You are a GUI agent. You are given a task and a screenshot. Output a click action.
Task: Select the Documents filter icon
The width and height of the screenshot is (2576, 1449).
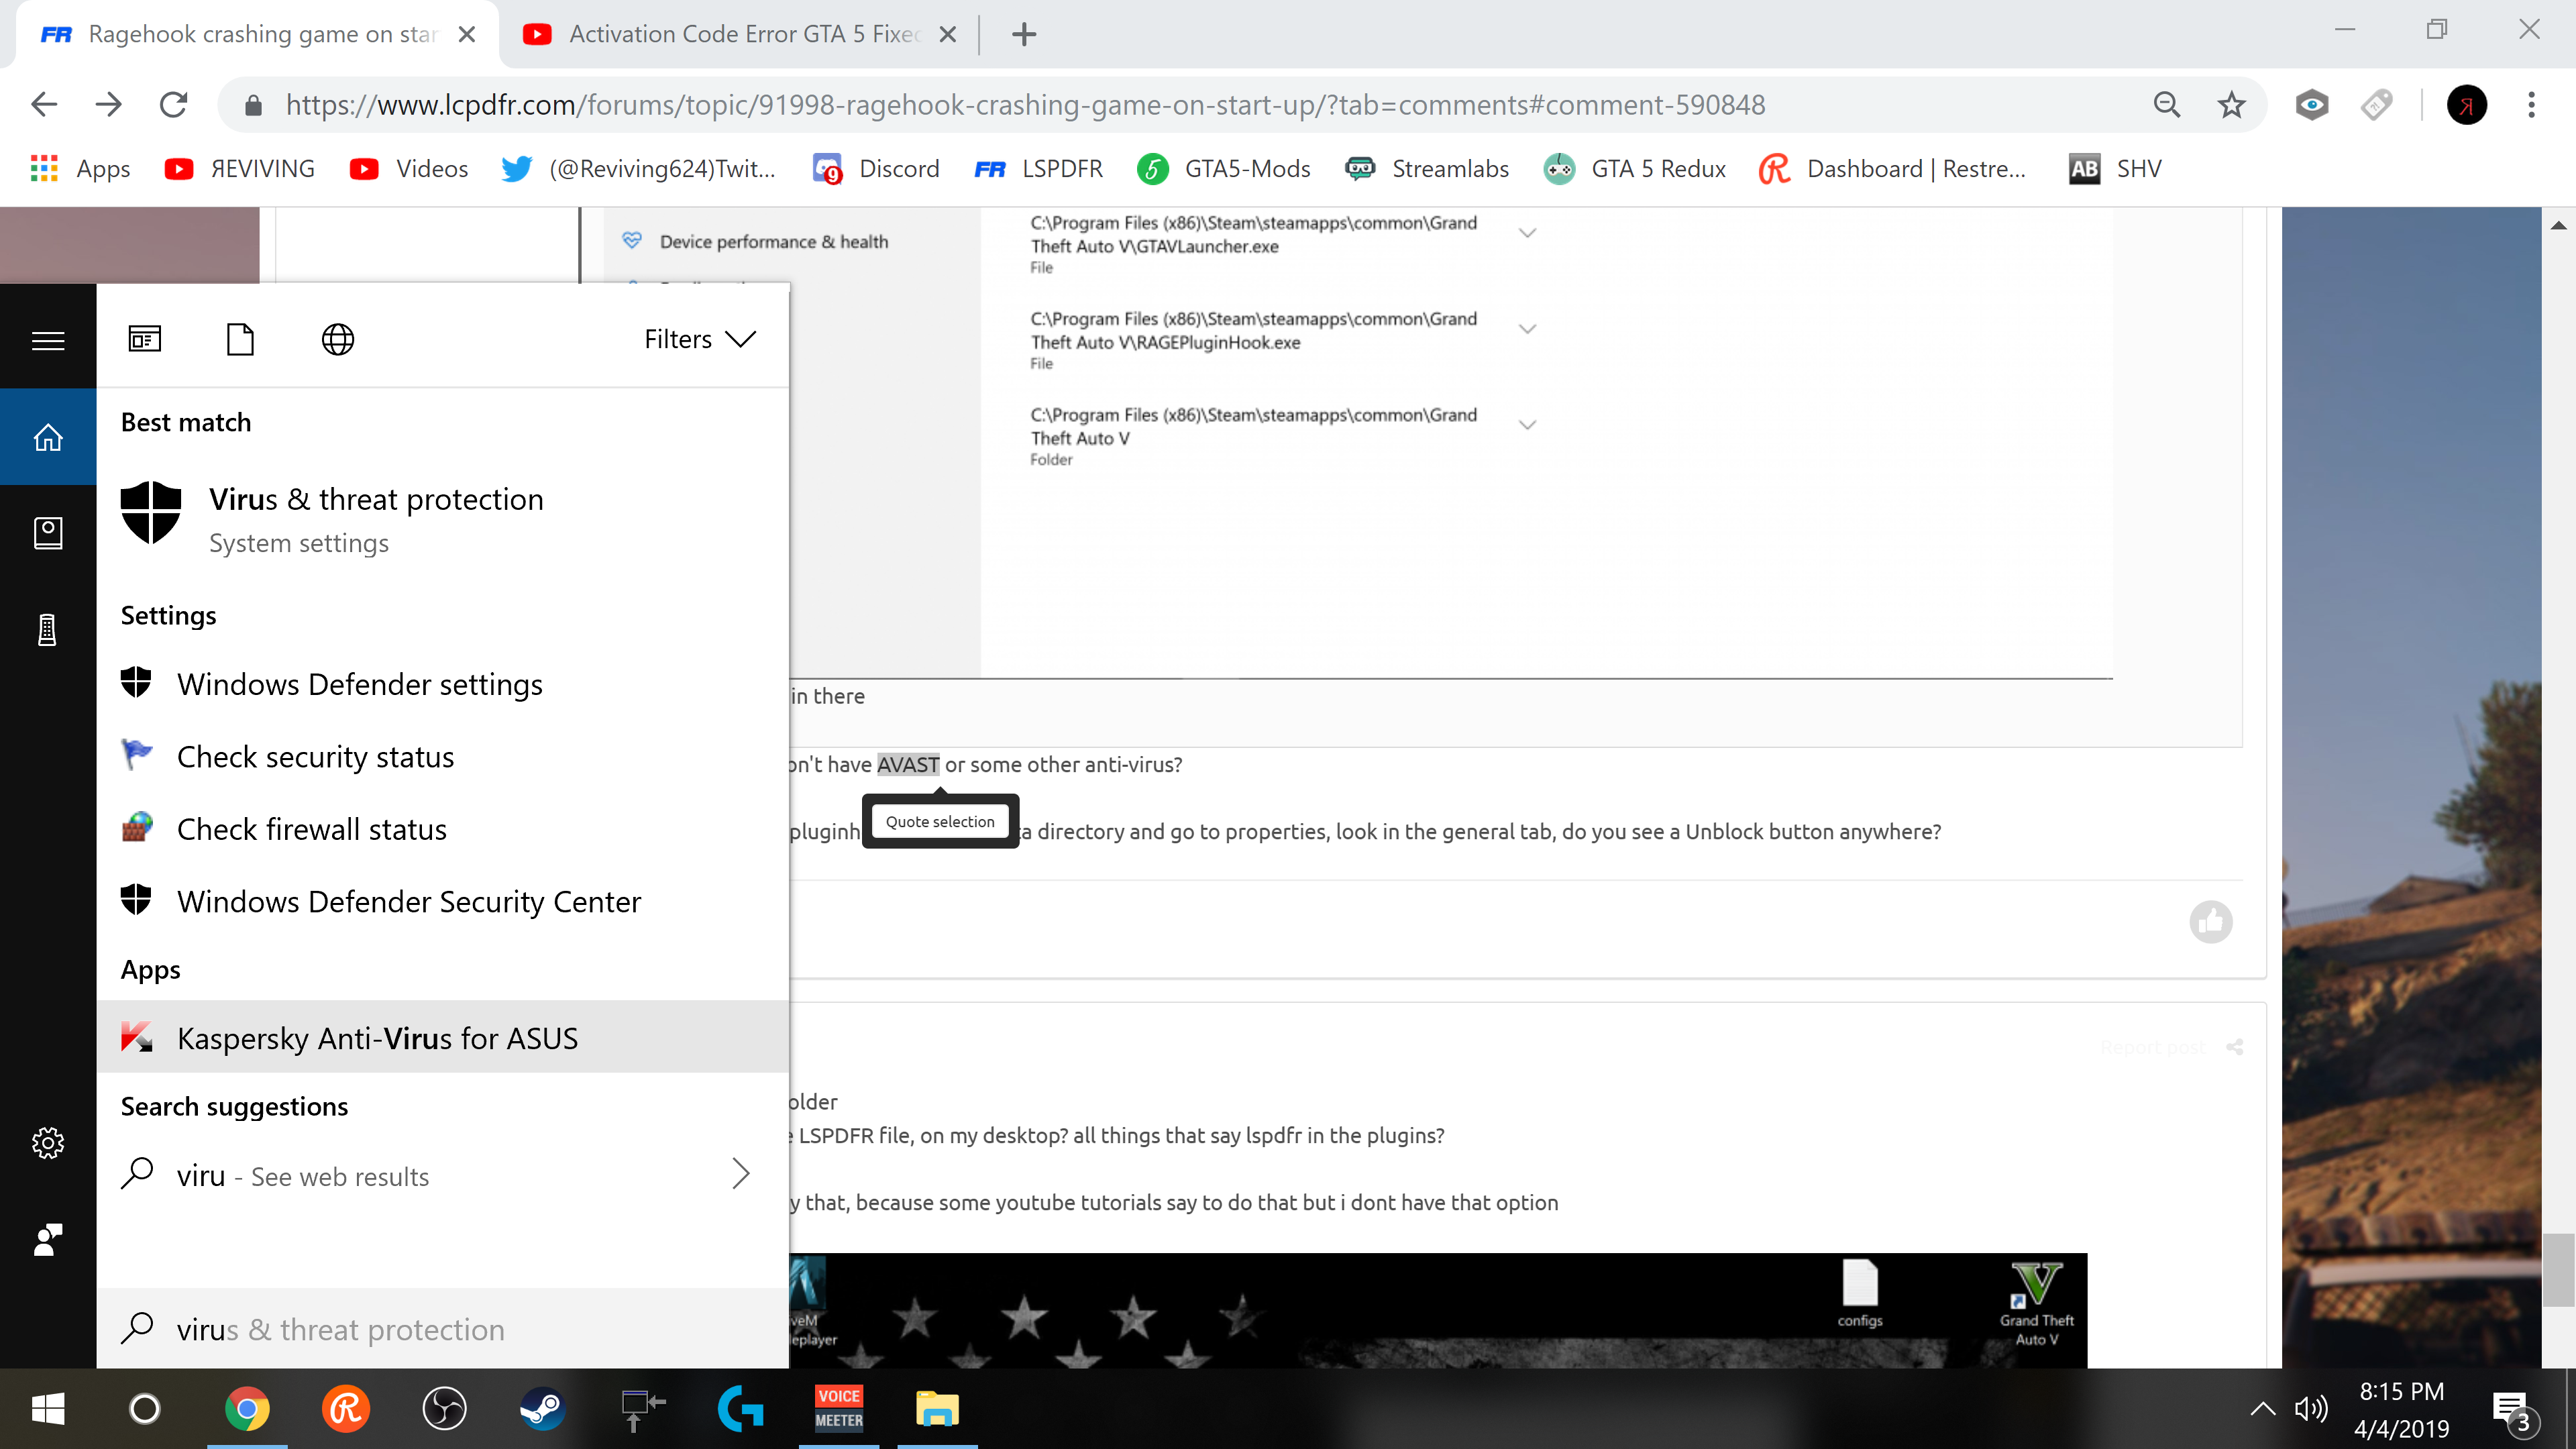(240, 339)
